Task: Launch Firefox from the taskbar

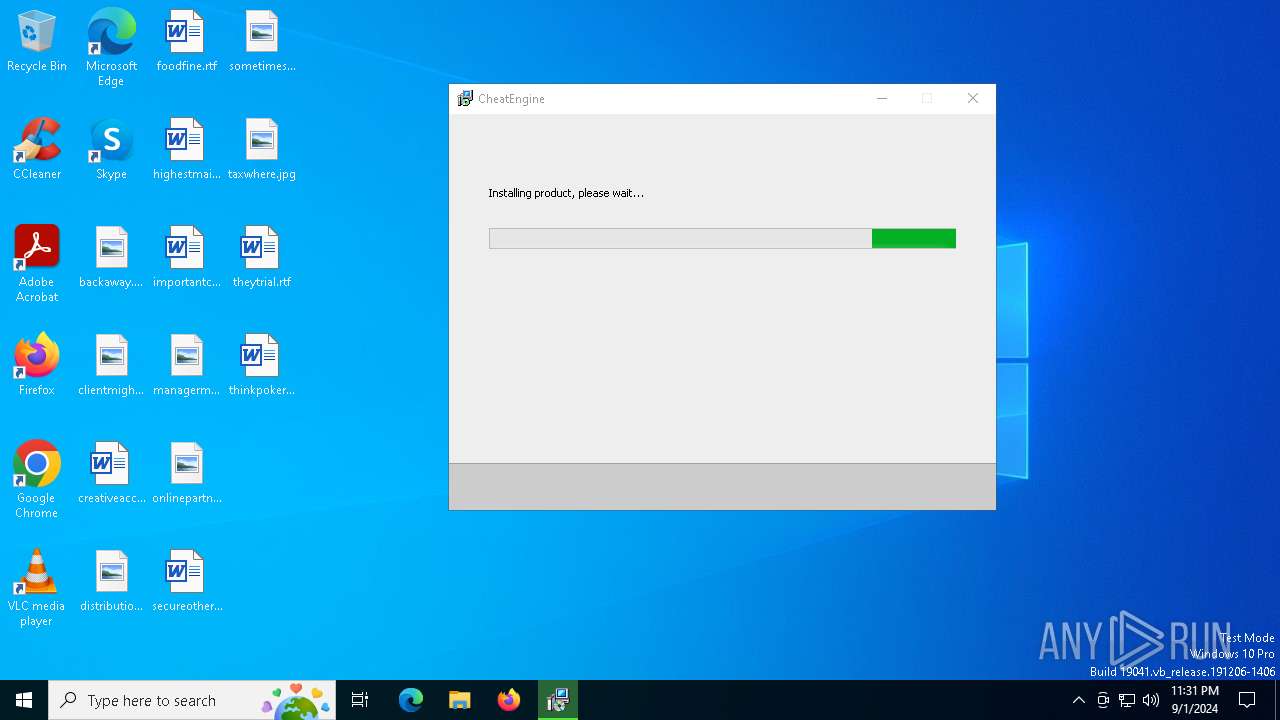Action: point(509,700)
